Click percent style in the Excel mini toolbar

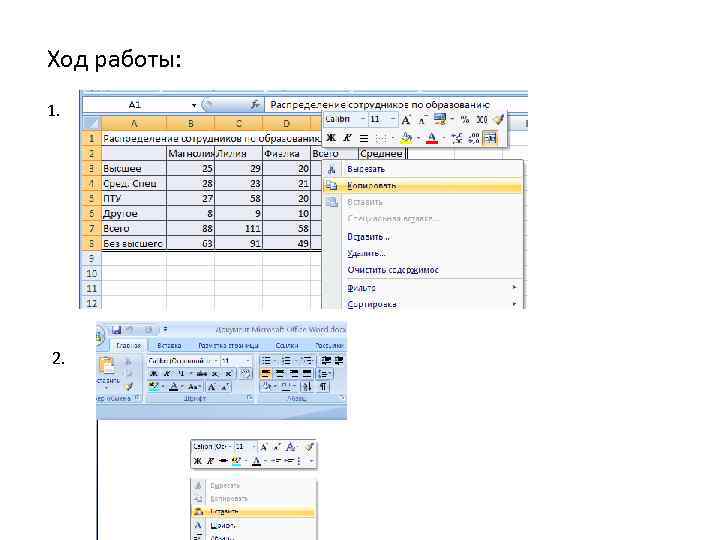coord(465,120)
